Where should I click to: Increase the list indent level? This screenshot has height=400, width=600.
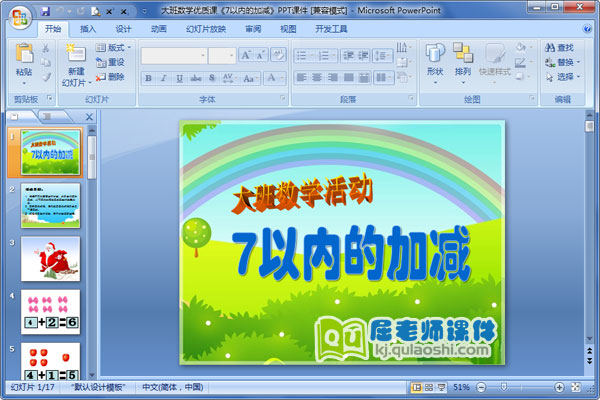(363, 56)
